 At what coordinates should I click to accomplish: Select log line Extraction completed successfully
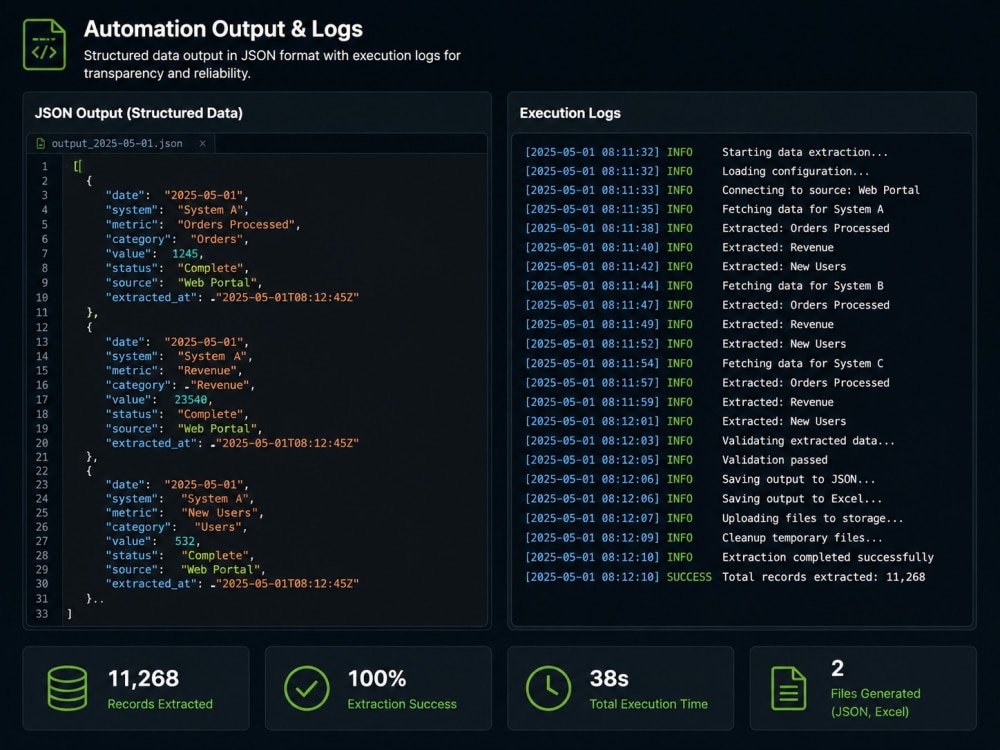(729, 557)
